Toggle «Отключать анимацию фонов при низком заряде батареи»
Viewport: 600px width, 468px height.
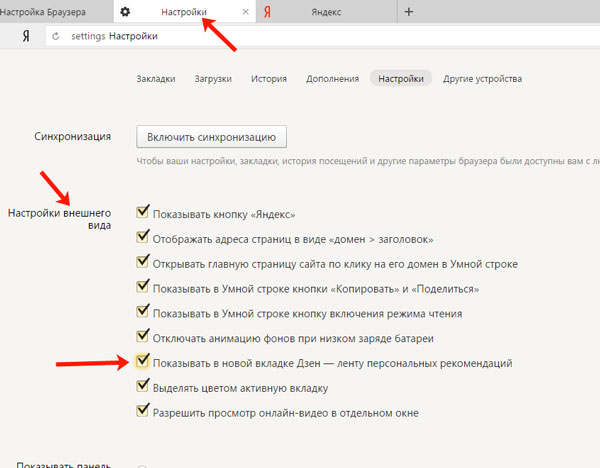pos(143,337)
